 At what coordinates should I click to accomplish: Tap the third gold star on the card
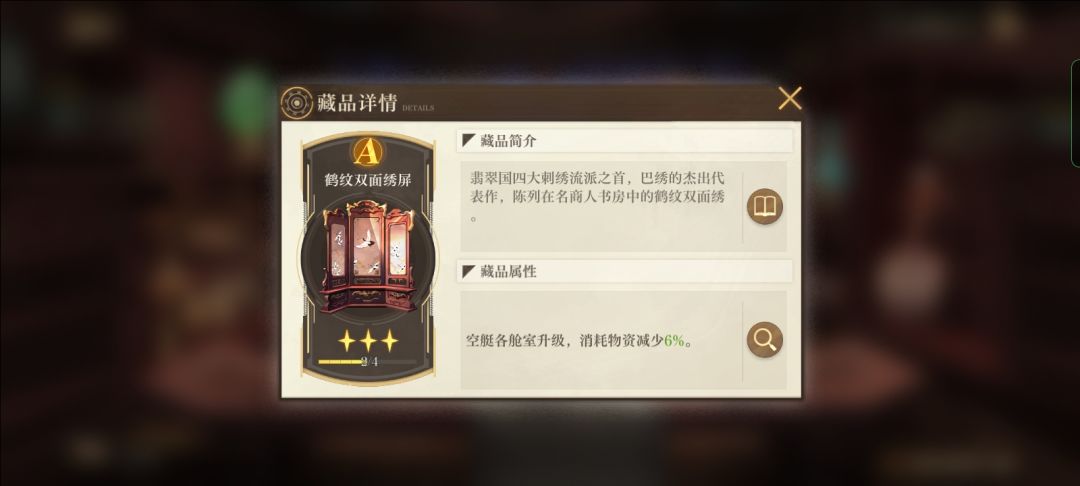[390, 340]
